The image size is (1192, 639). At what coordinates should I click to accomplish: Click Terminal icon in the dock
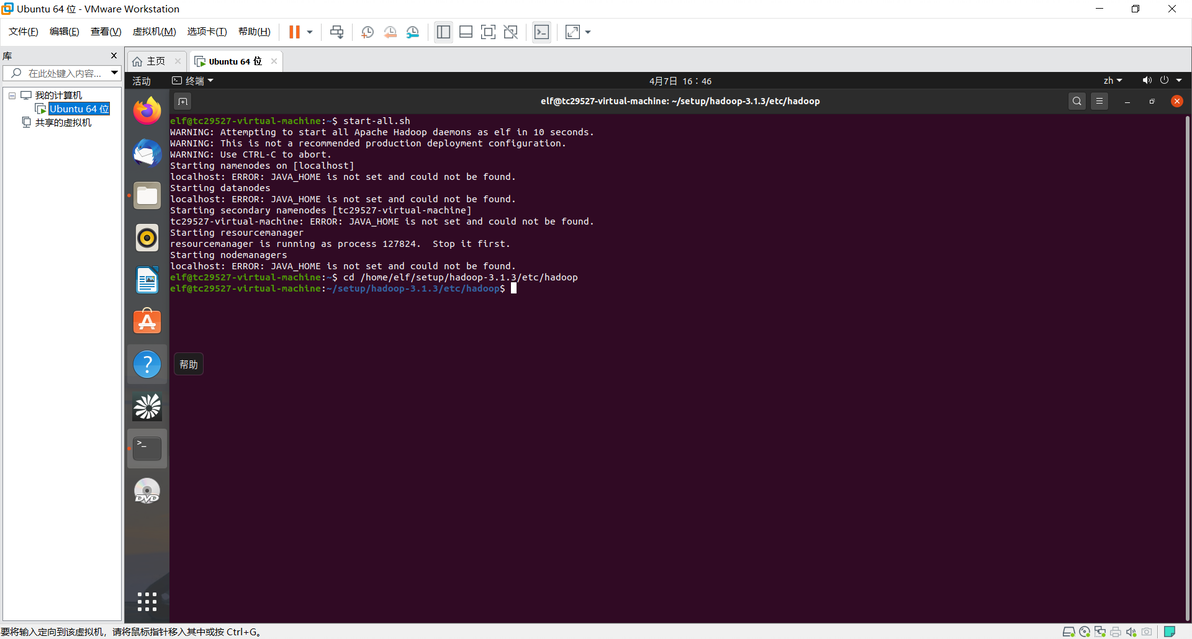click(147, 448)
